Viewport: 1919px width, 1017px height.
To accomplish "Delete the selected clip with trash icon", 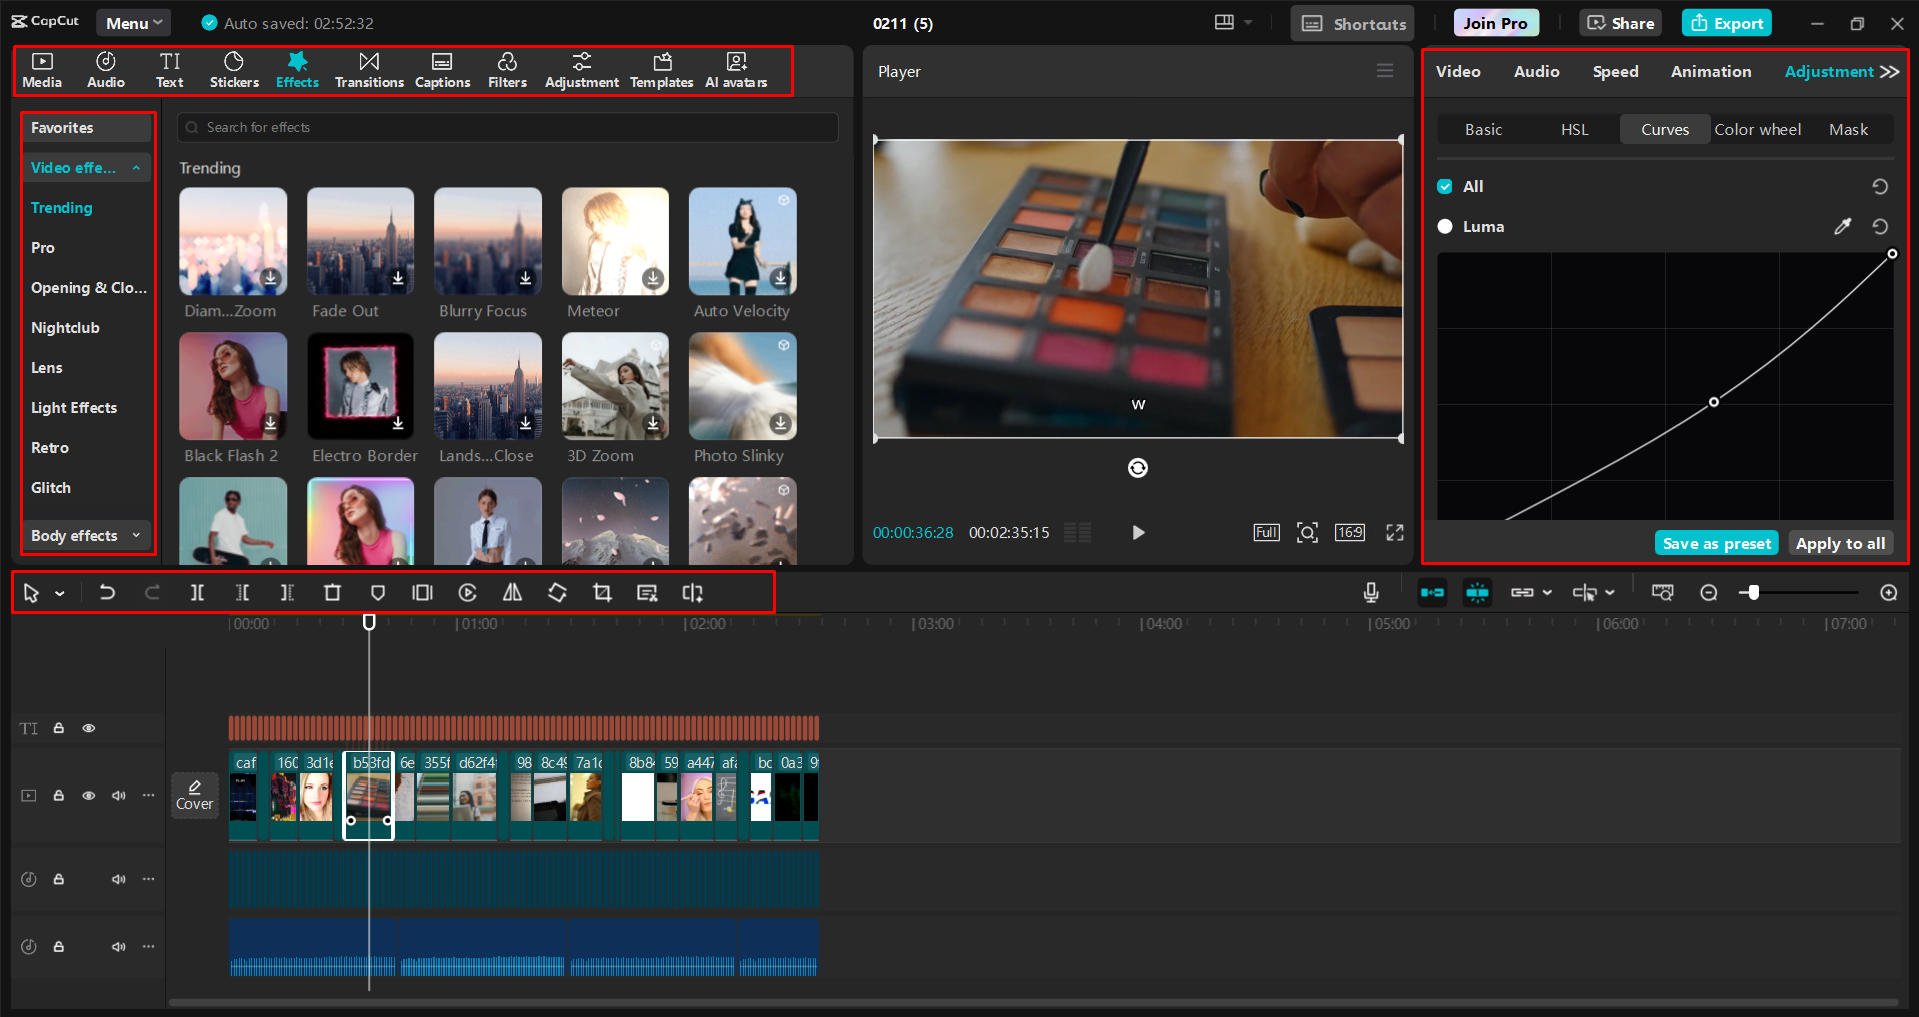I will pyautogui.click(x=332, y=592).
